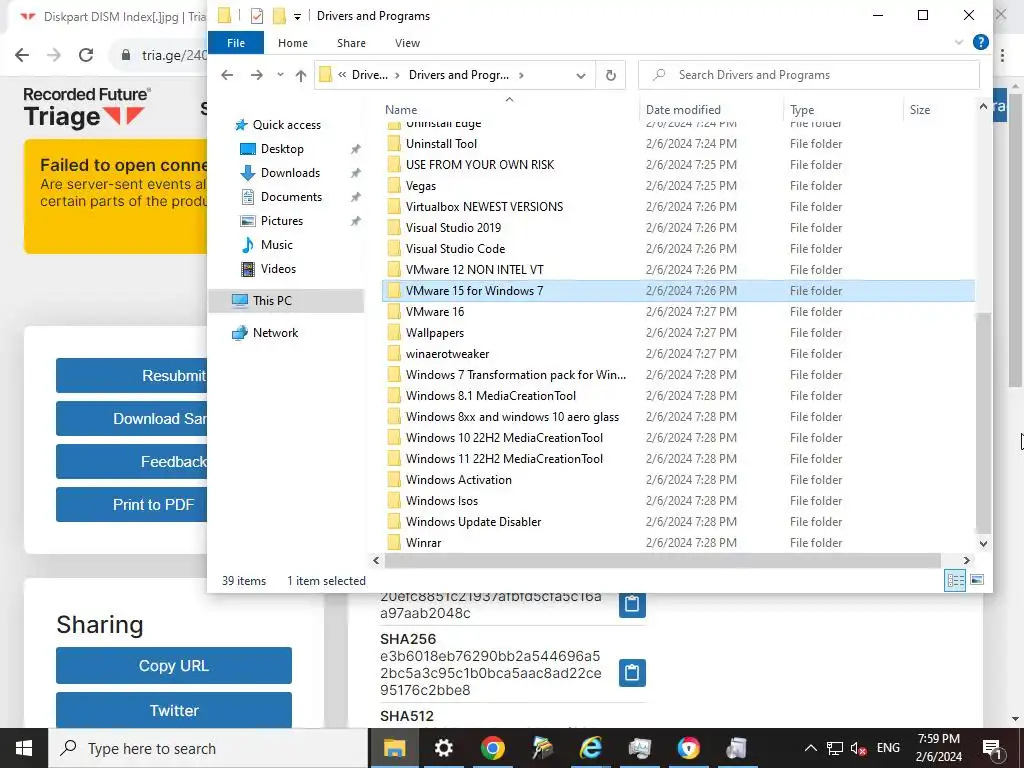This screenshot has width=1024, height=768.
Task: Open the Share ribbon tab
Action: pos(351,43)
